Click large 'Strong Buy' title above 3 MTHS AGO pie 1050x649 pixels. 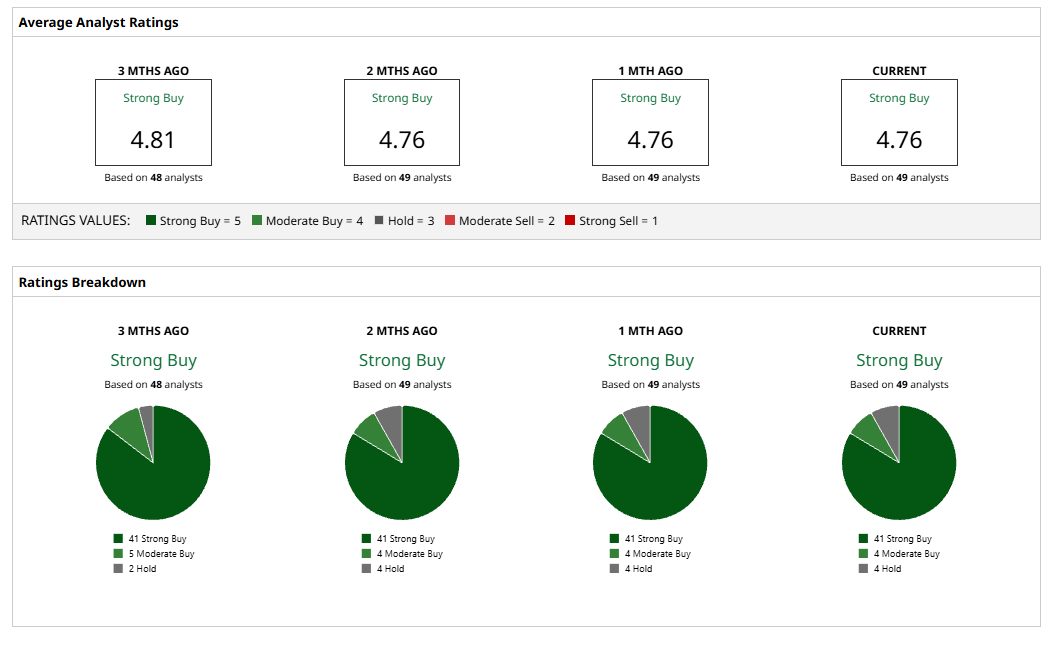click(153, 360)
